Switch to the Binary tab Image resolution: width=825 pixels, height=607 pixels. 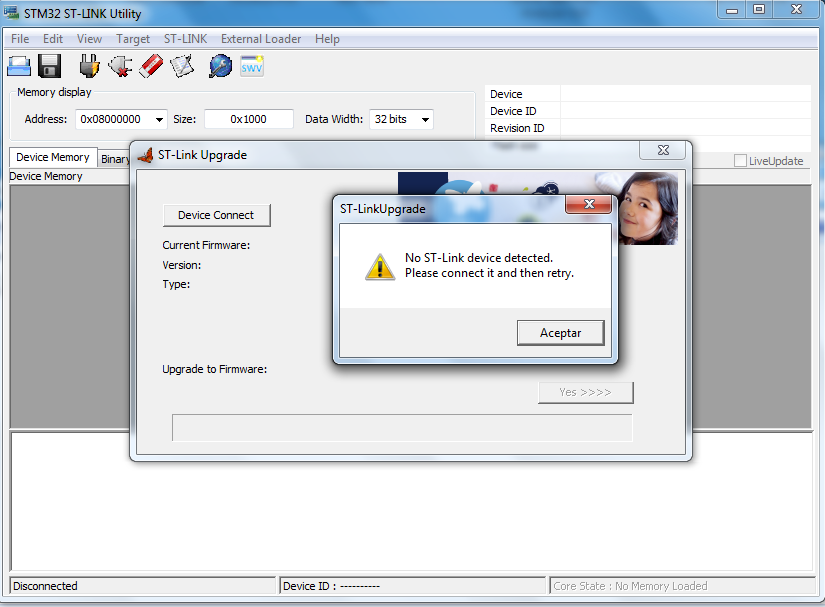(114, 159)
